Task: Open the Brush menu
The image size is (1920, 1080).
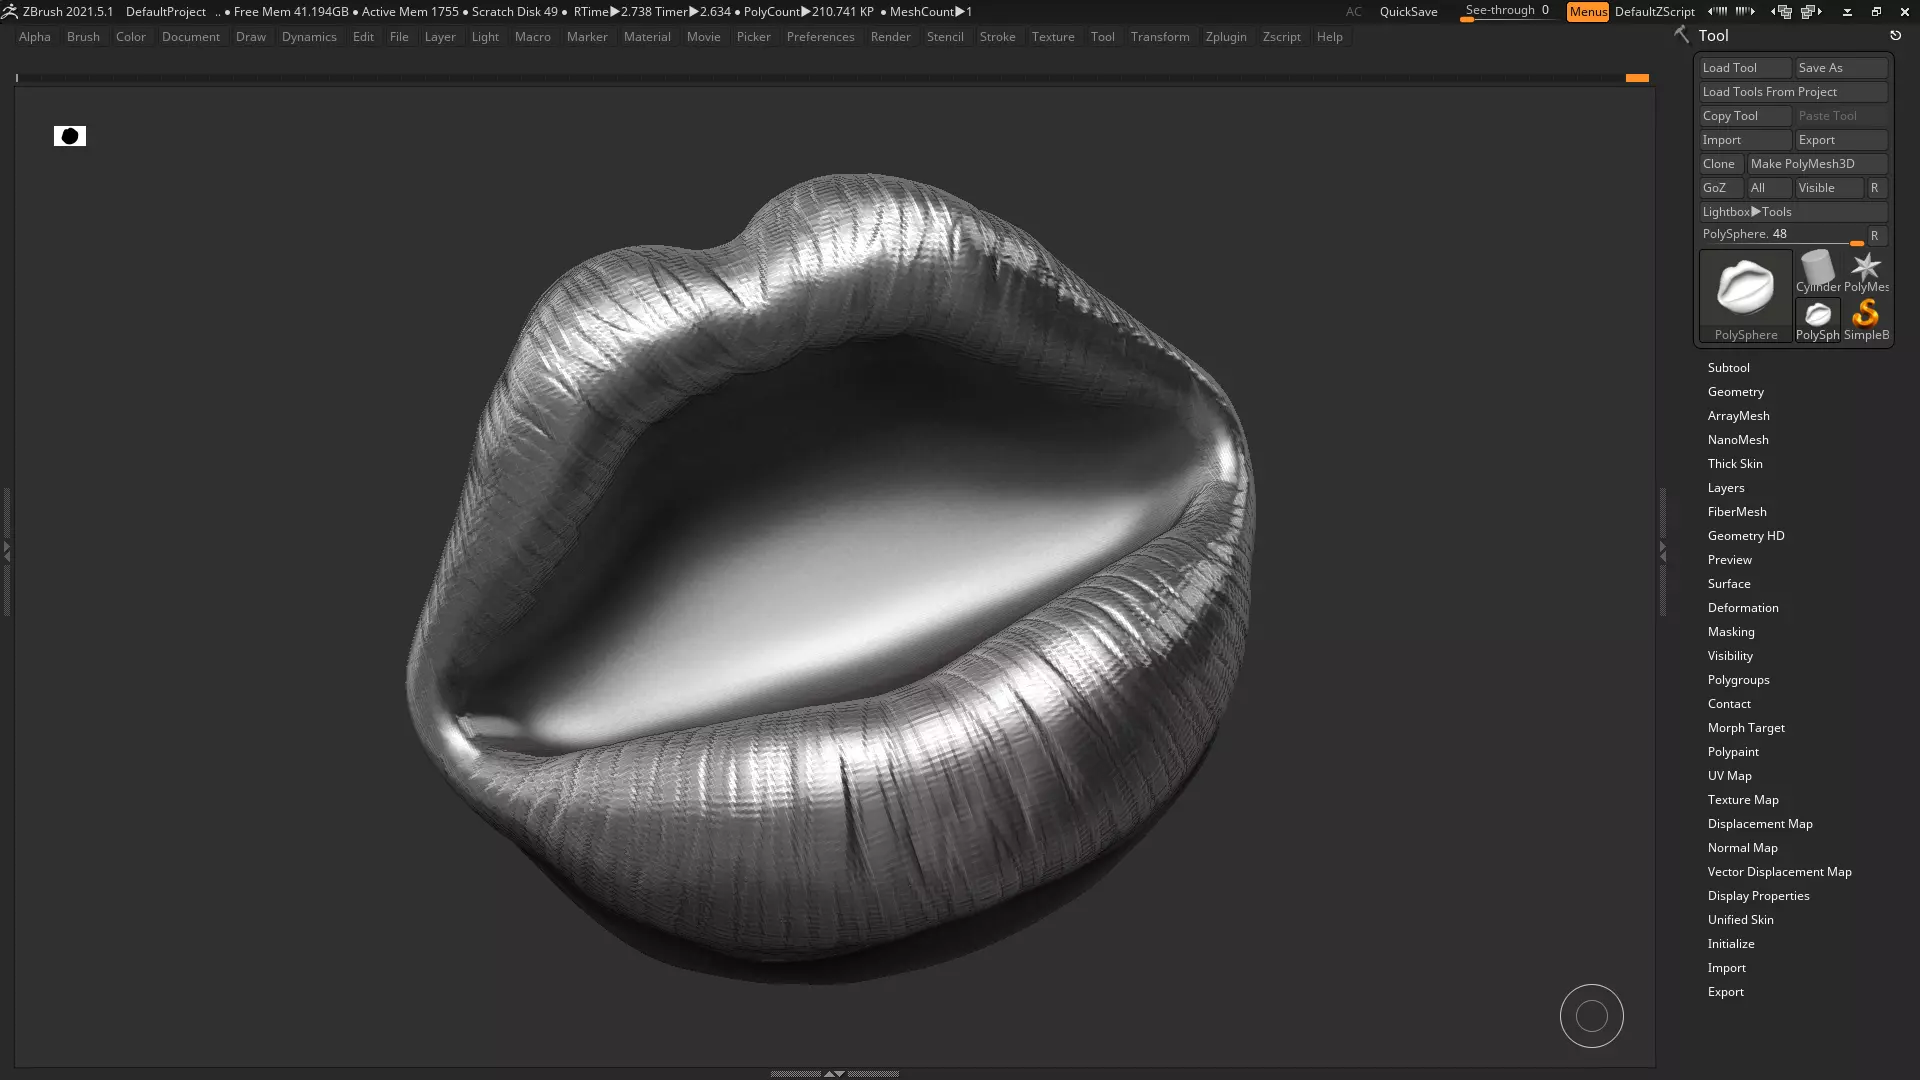Action: (83, 37)
